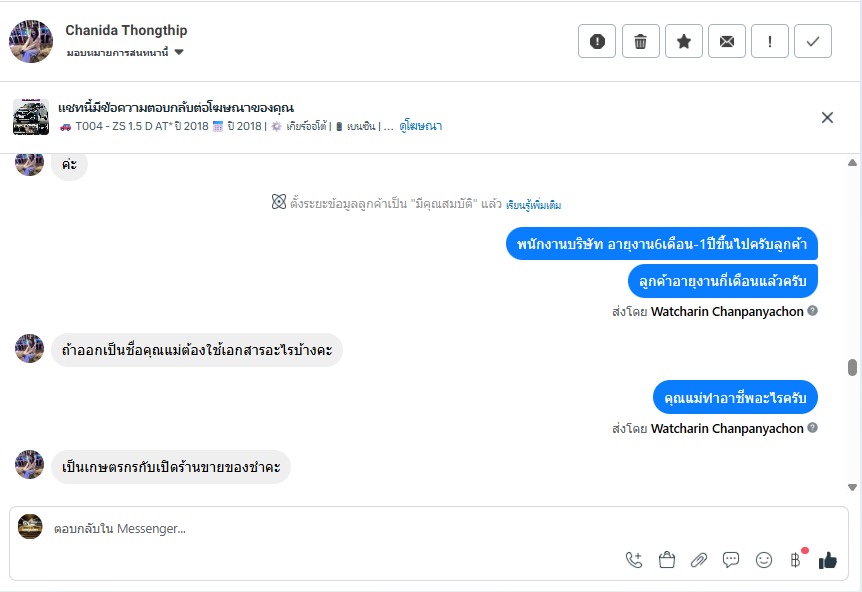862x592 pixels.
Task: Open the 'ดูโฆษณา' ad link
Action: tap(421, 127)
